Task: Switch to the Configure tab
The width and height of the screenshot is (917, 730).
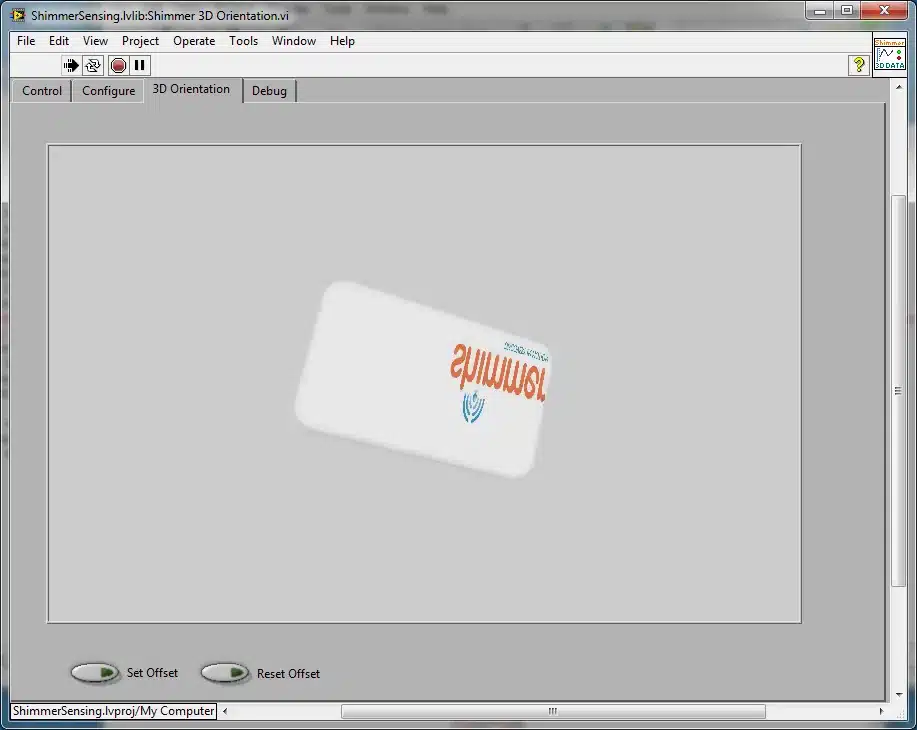Action: (x=108, y=91)
